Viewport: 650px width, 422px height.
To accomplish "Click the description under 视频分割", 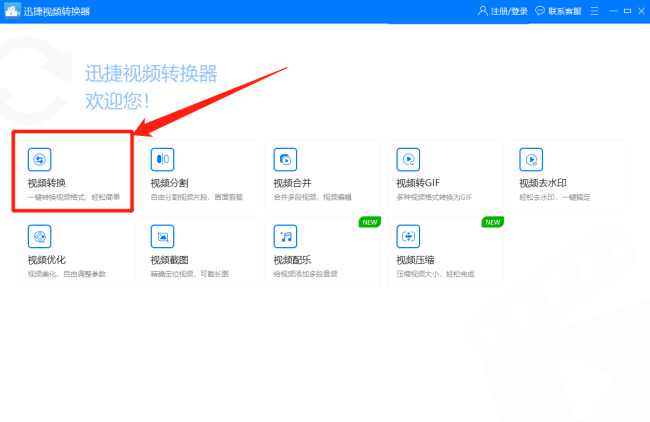I will [x=196, y=197].
